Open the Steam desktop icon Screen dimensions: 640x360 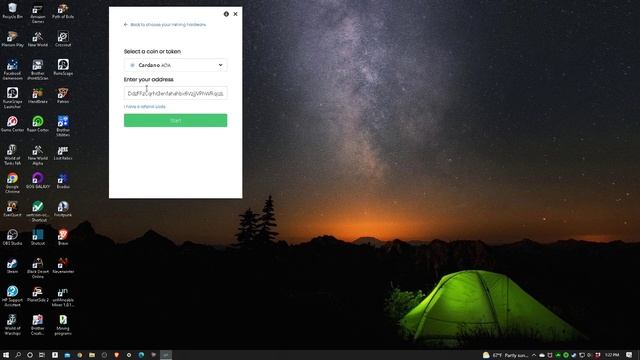pyautogui.click(x=12, y=265)
